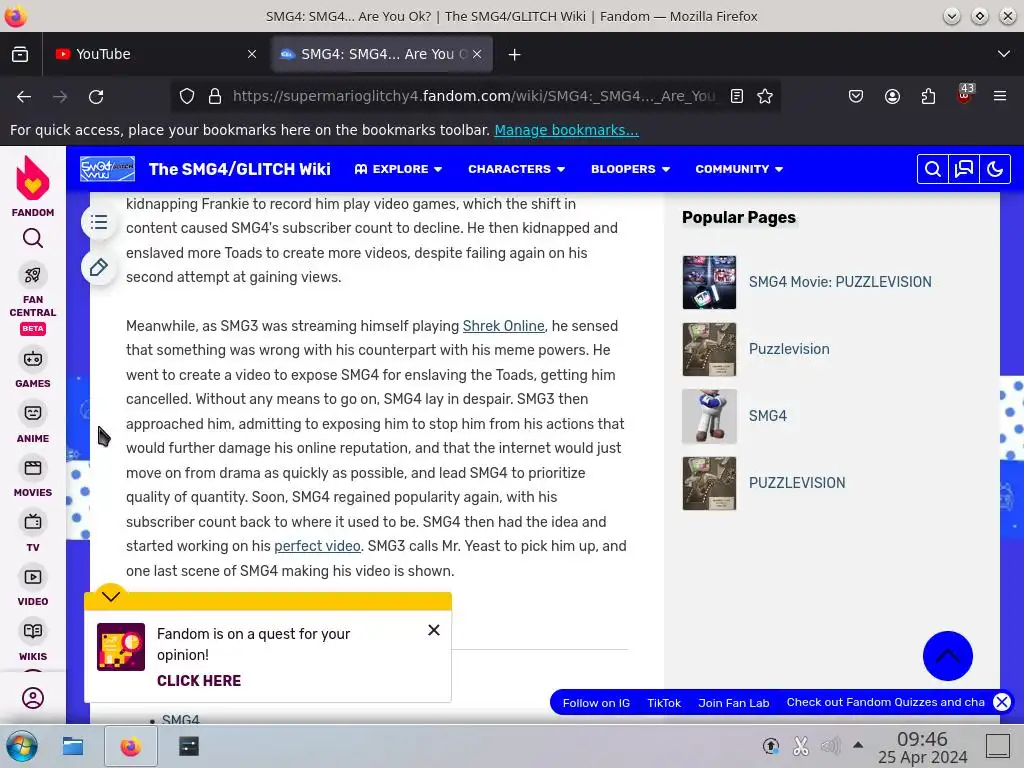Reload the page with refresh icon
1024x768 pixels.
coord(97,97)
